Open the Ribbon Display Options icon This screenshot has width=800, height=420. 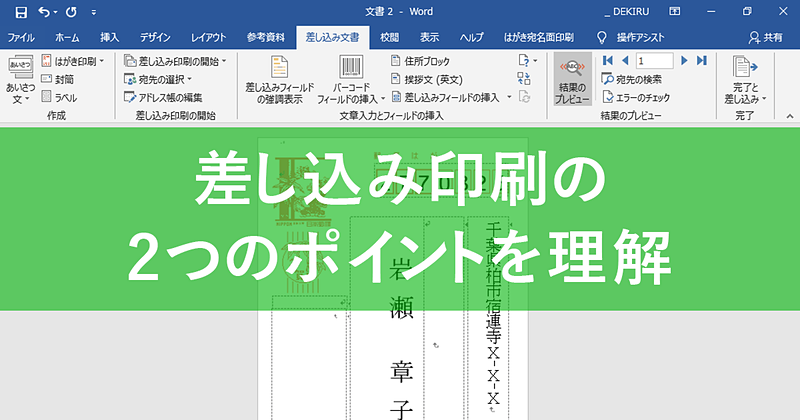(x=674, y=11)
